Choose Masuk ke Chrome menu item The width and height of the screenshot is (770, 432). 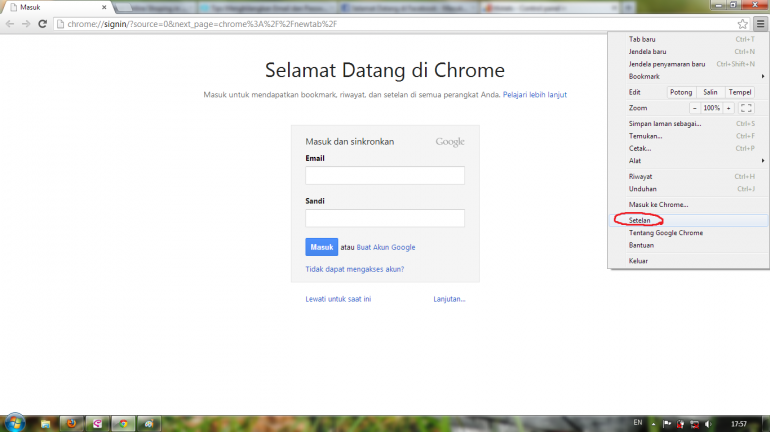click(x=688, y=205)
